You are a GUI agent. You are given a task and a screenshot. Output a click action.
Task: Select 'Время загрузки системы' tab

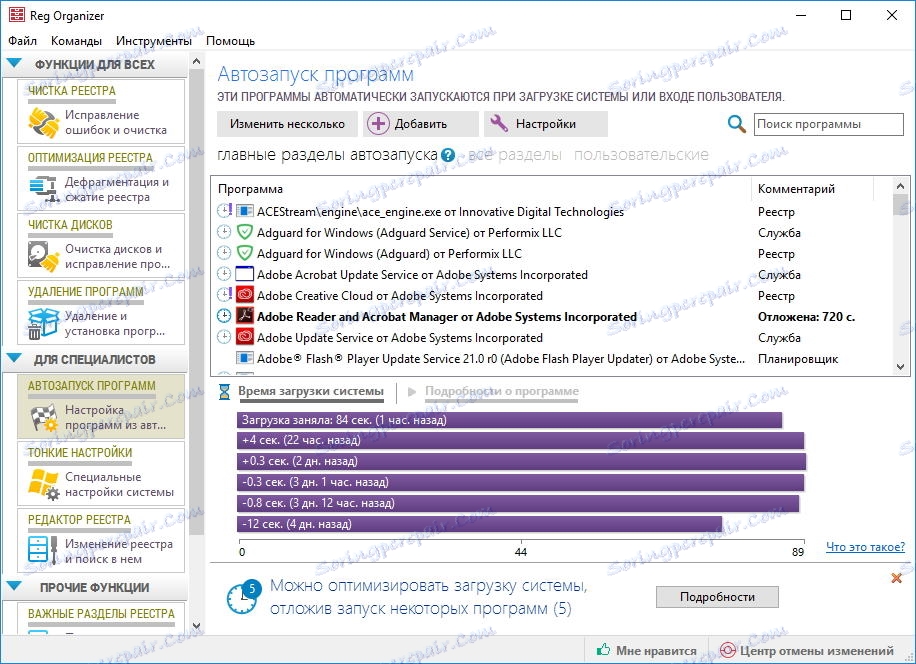click(x=311, y=391)
